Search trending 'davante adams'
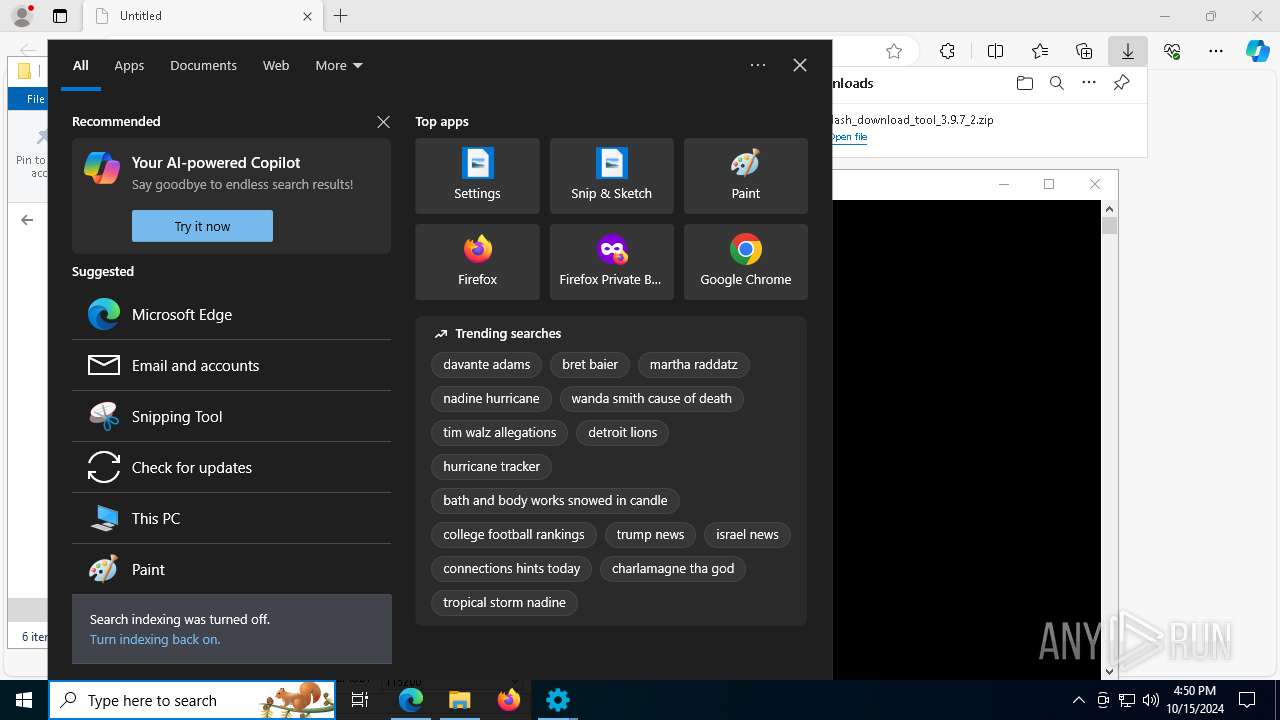This screenshot has width=1280, height=720. (487, 365)
